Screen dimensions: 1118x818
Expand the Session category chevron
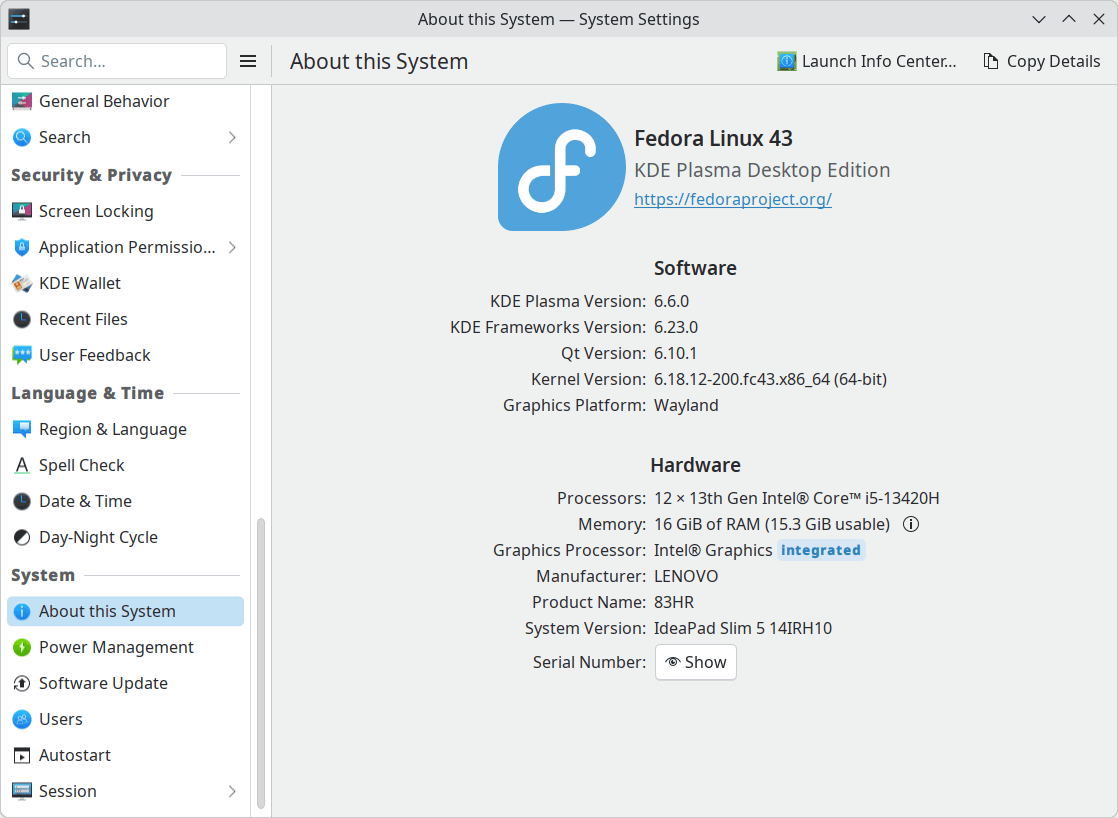tap(232, 791)
